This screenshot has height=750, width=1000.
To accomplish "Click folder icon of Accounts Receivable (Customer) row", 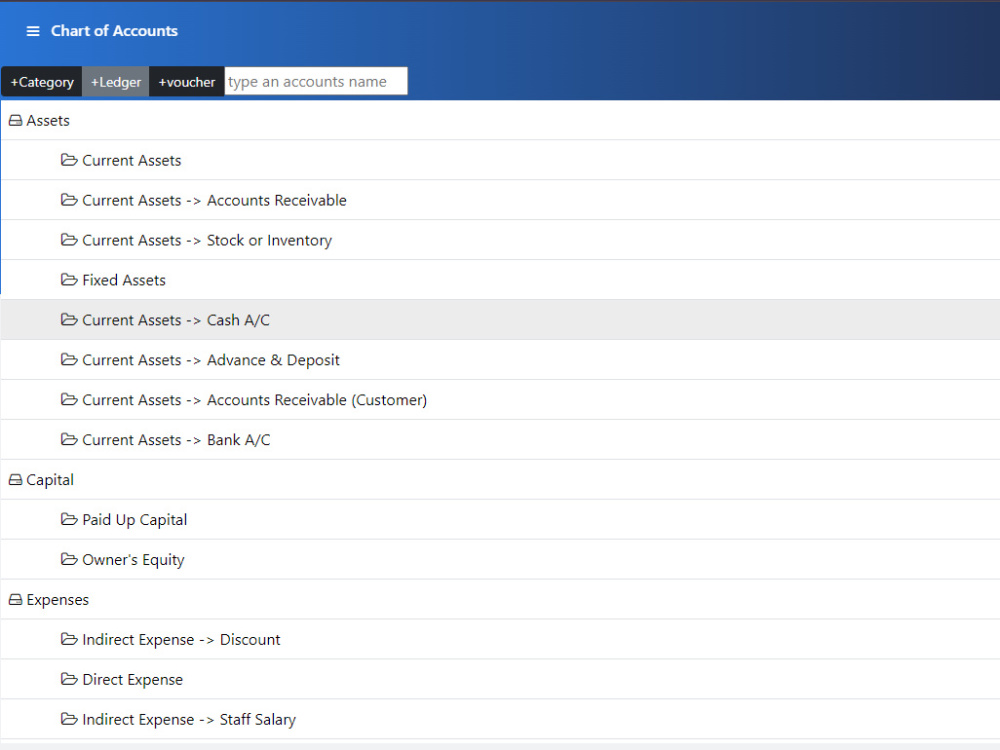I will [69, 399].
